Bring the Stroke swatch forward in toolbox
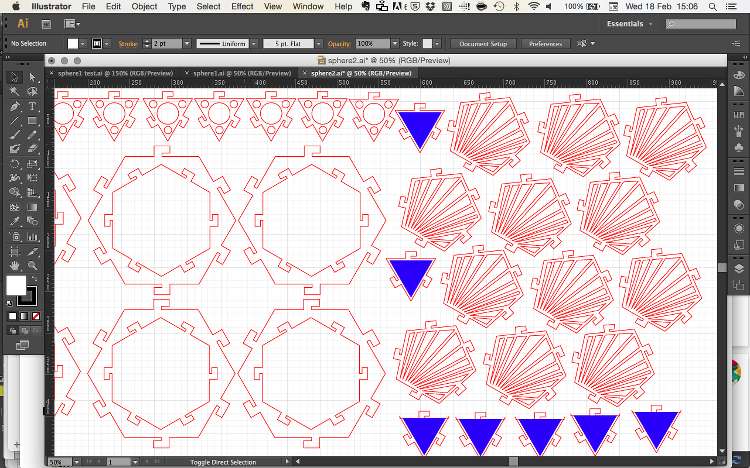 tap(28, 297)
